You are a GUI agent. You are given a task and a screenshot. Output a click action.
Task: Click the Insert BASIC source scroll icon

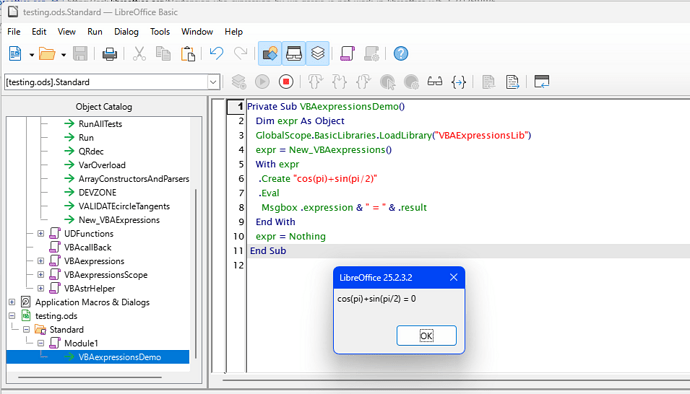[347, 54]
